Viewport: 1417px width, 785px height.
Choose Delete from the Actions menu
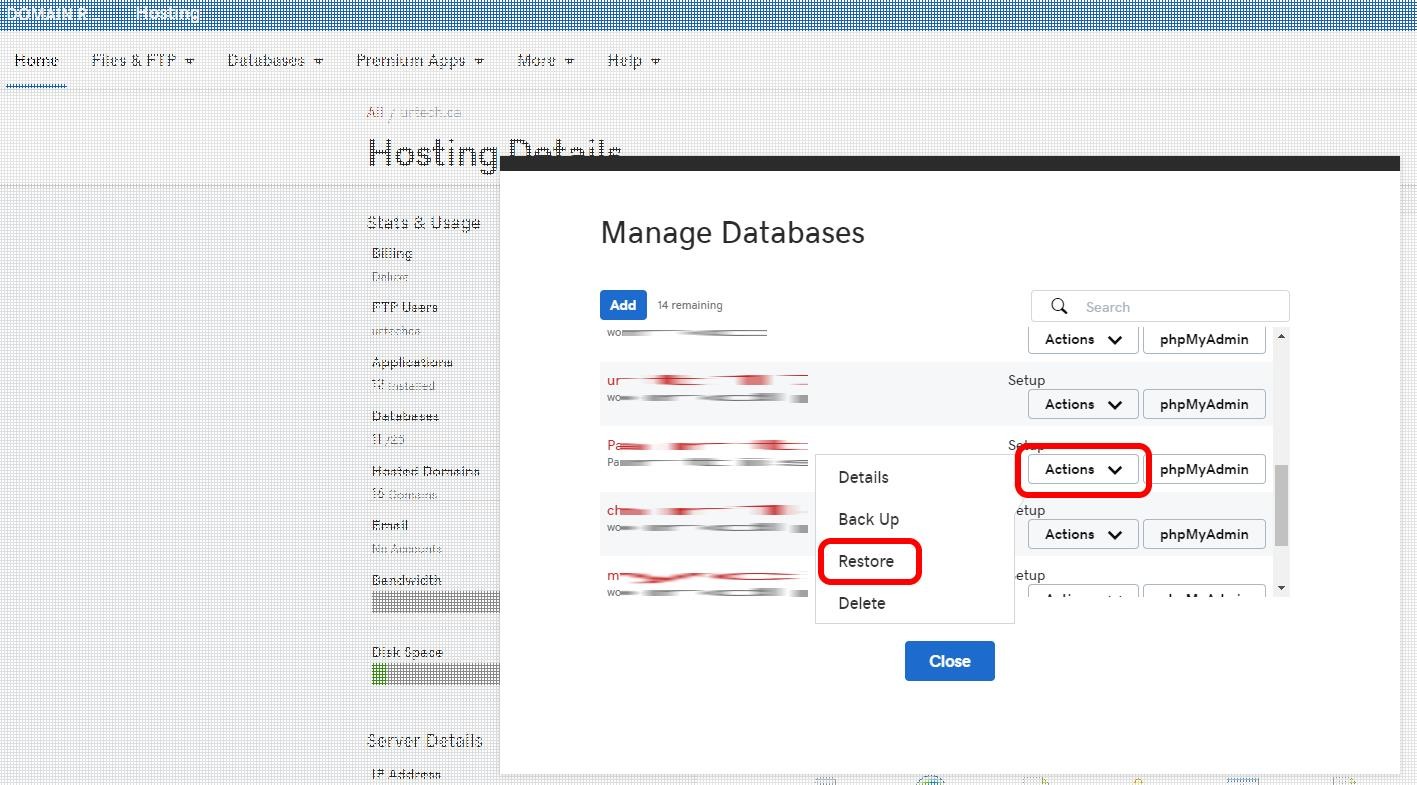[x=861, y=603]
